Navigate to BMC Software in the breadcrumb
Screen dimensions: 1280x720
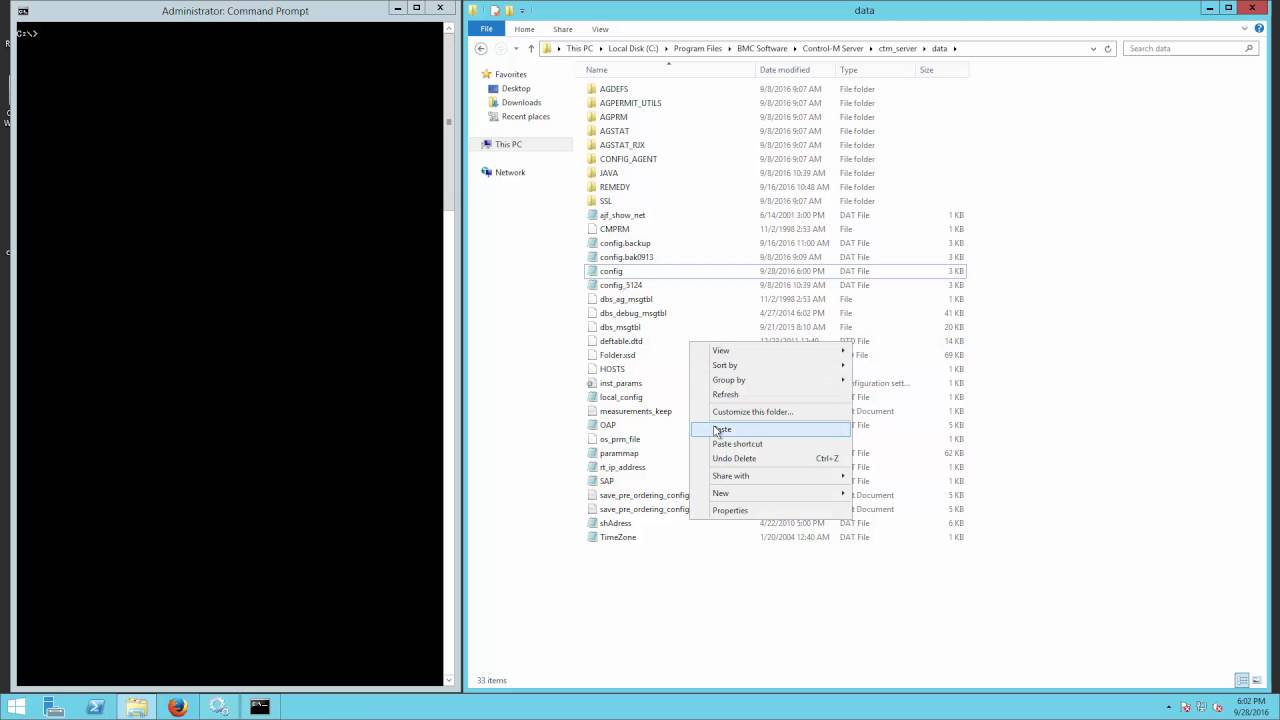tap(762, 48)
